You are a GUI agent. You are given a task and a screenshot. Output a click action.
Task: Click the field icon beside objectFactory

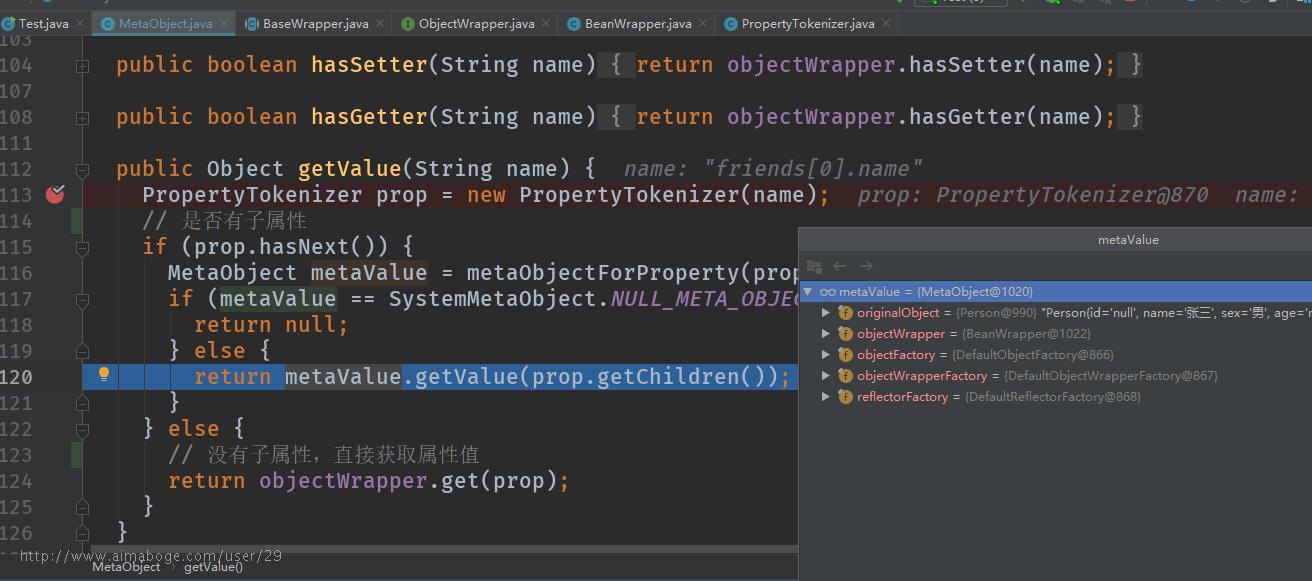point(845,355)
